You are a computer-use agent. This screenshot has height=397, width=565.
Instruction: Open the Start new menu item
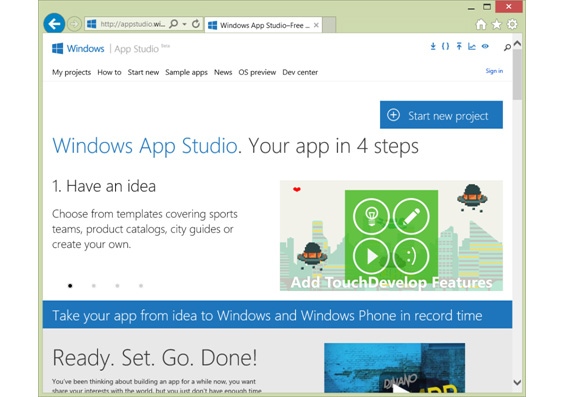(x=143, y=72)
